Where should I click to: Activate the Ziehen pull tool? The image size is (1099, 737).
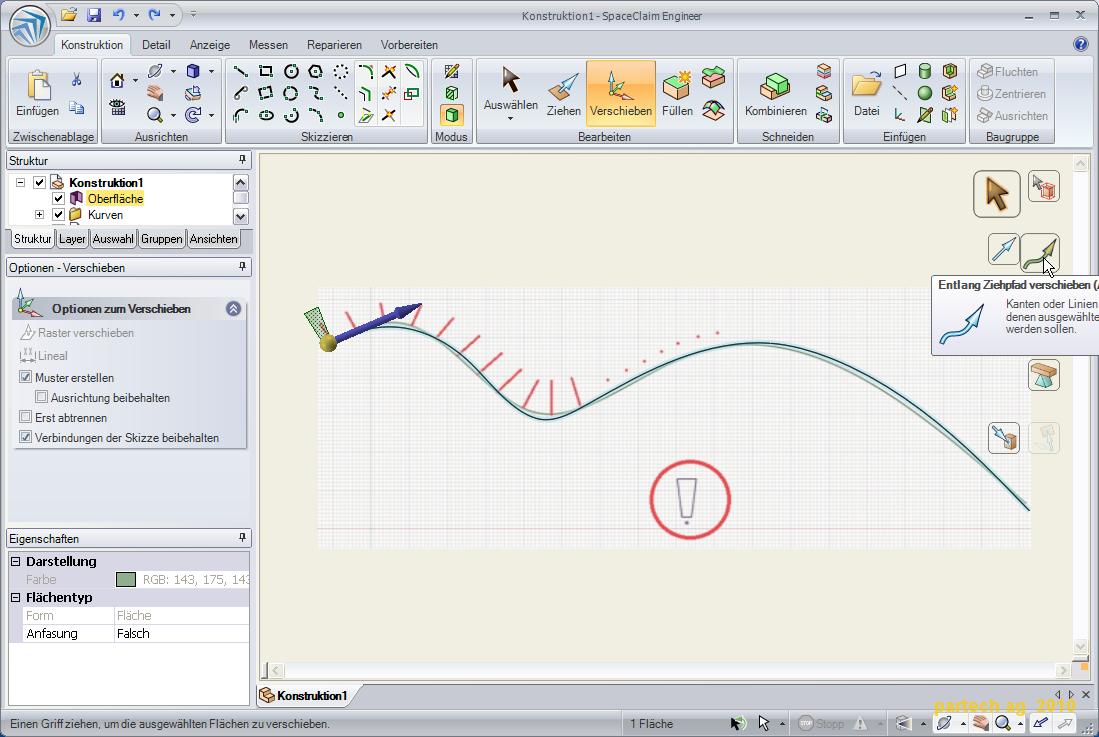tap(564, 94)
